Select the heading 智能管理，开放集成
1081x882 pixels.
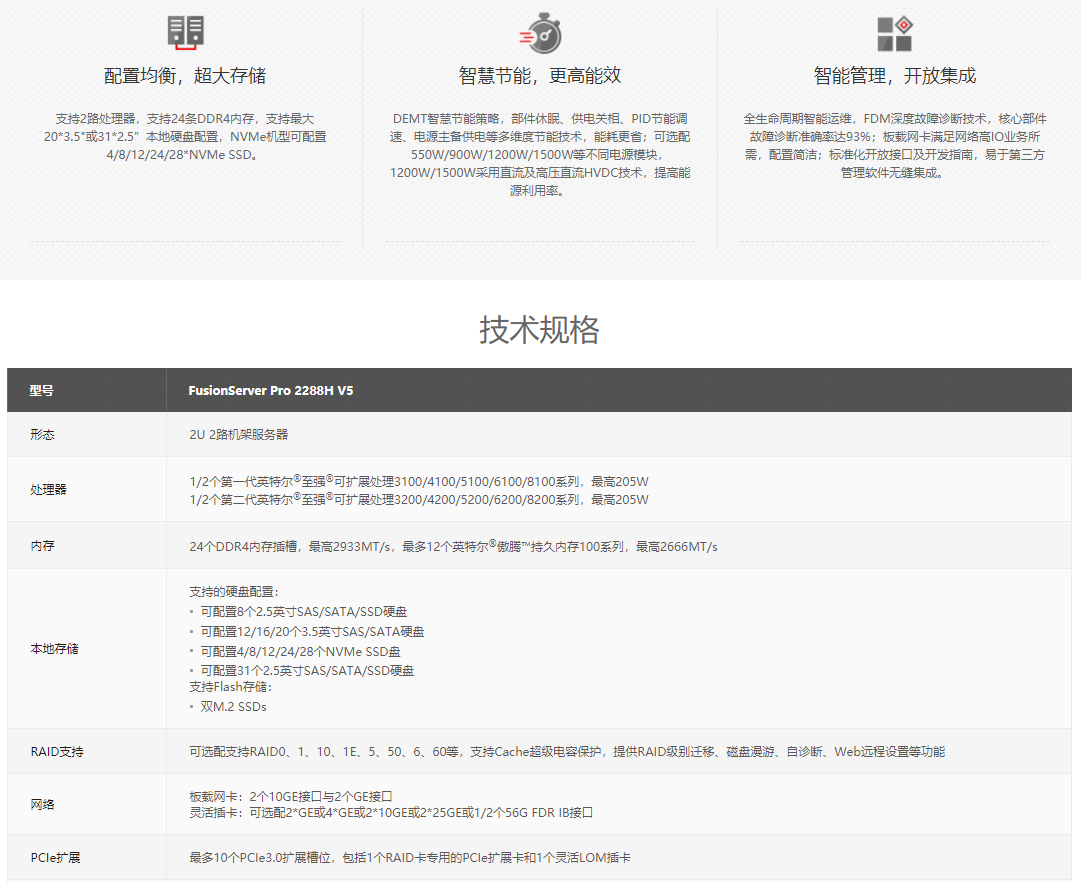pyautogui.click(x=895, y=76)
